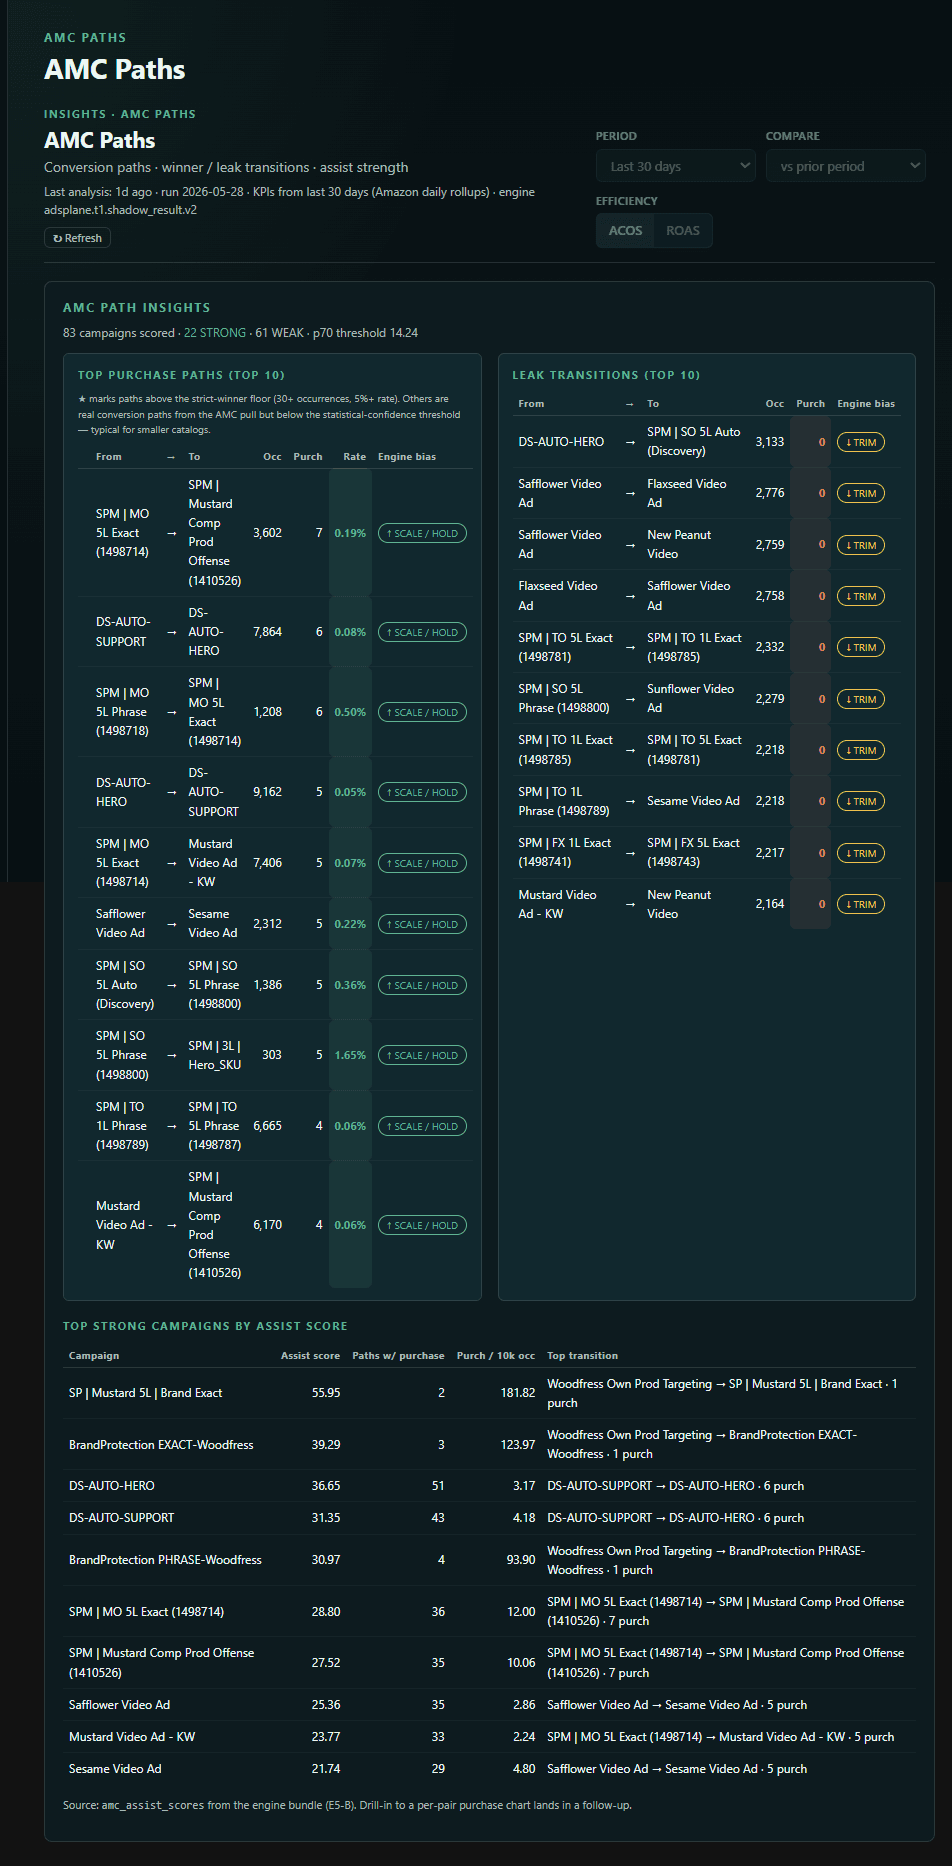Click Scale/Hold badge in the 0.50% rate row

[422, 712]
